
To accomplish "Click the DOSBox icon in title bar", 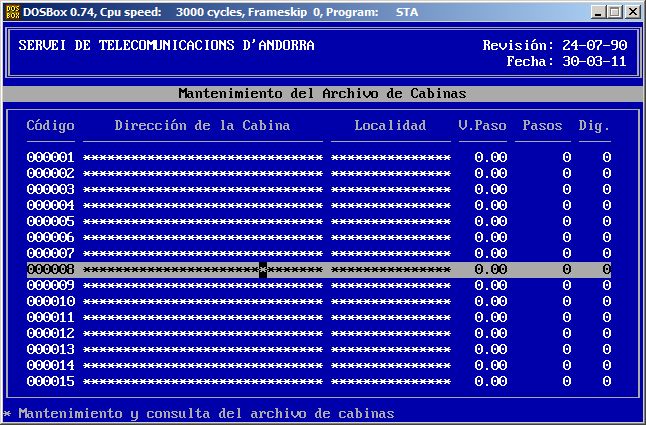I will [12, 11].
